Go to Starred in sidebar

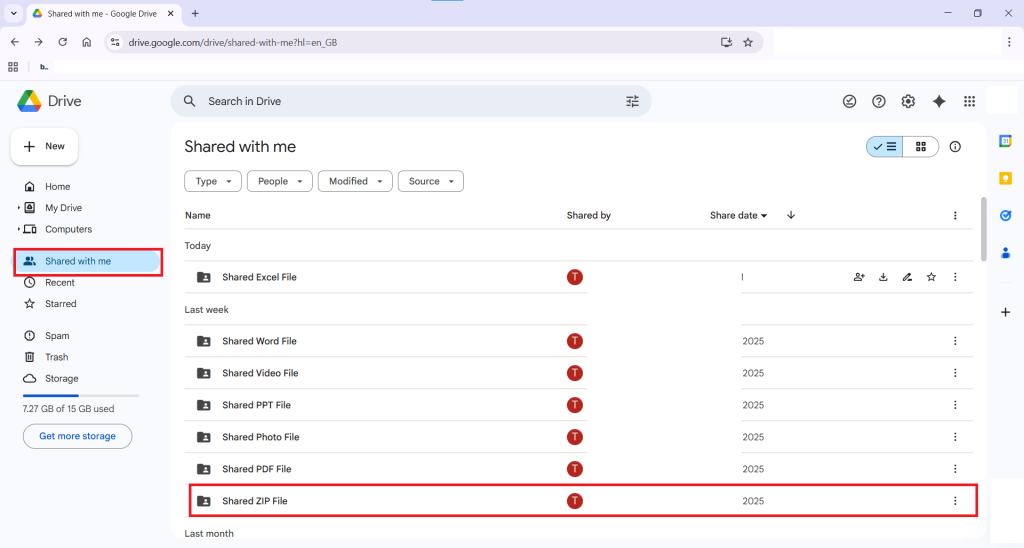coord(60,304)
